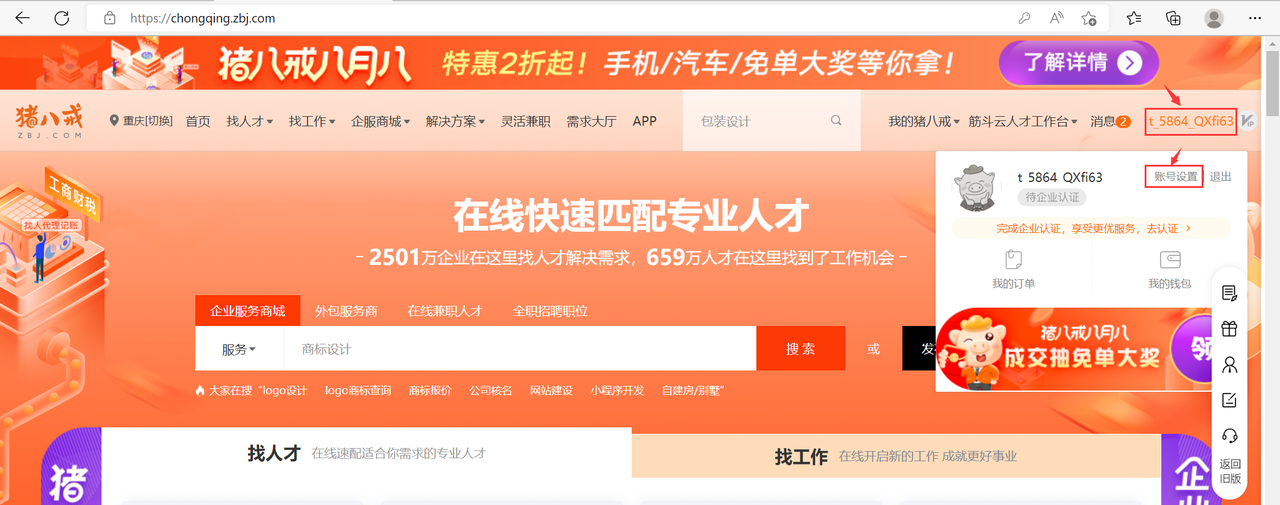Viewport: 1280px width, 505px height.
Task: Click the feedback note icon in floating sidebar
Action: [x=1230, y=400]
